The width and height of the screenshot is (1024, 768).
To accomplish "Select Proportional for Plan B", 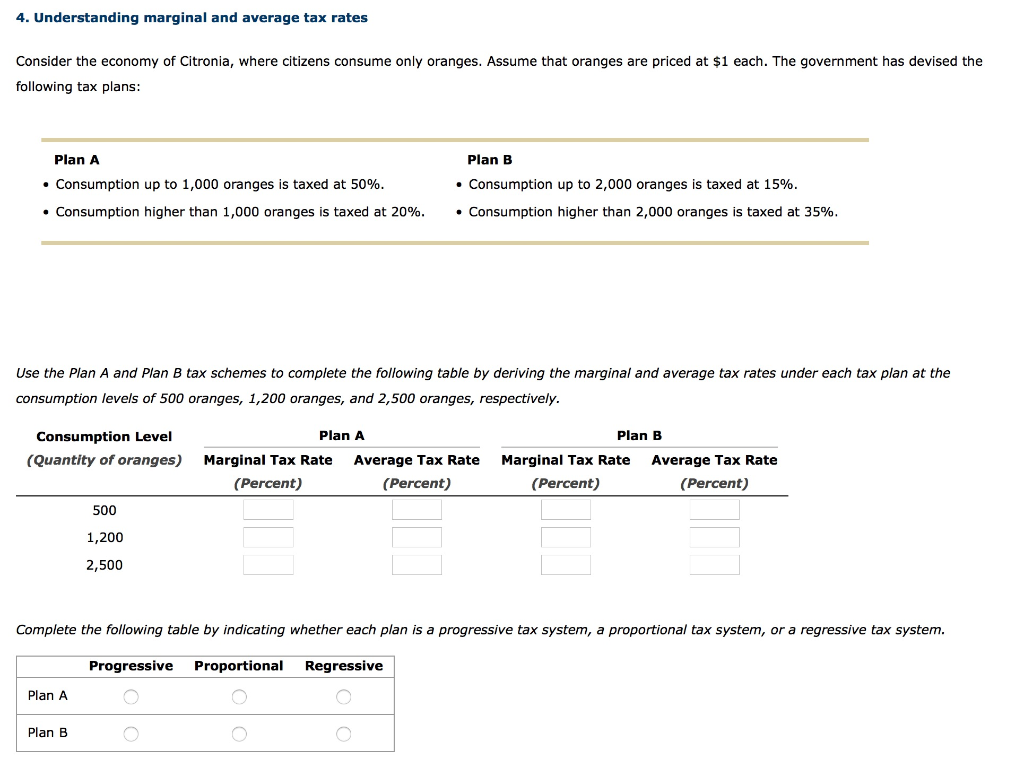I will (x=239, y=733).
